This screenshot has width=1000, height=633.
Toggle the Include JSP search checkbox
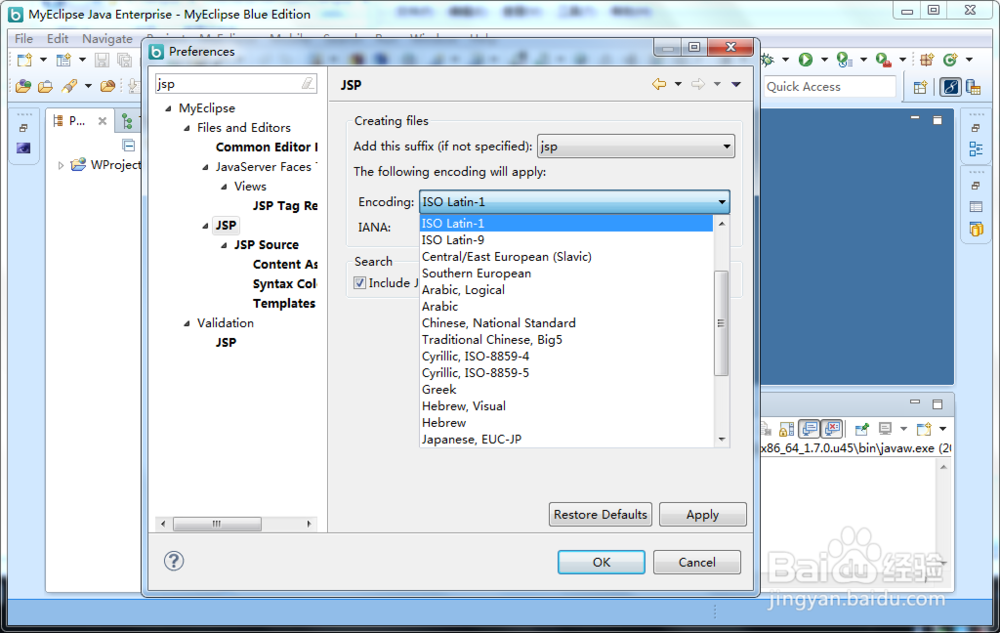tap(360, 282)
